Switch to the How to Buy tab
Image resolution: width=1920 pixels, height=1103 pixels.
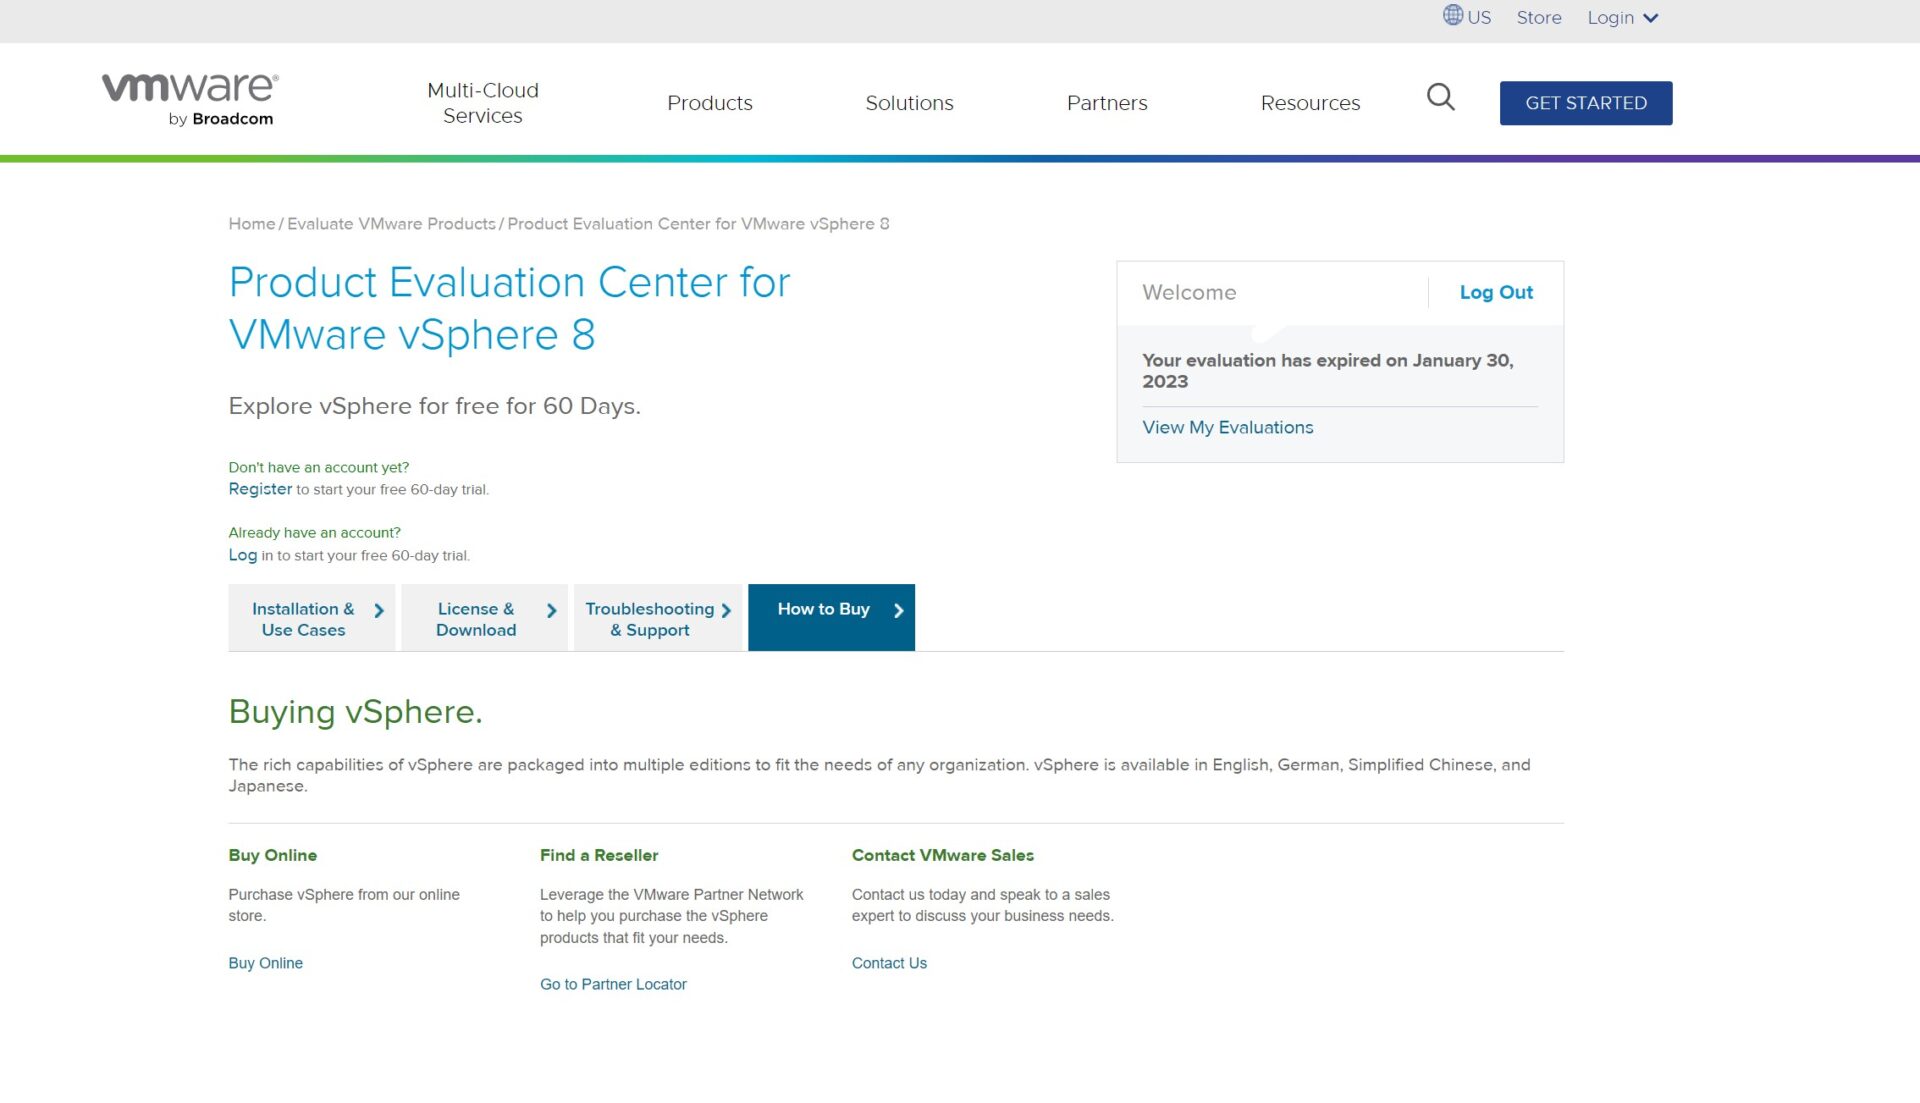coord(824,608)
